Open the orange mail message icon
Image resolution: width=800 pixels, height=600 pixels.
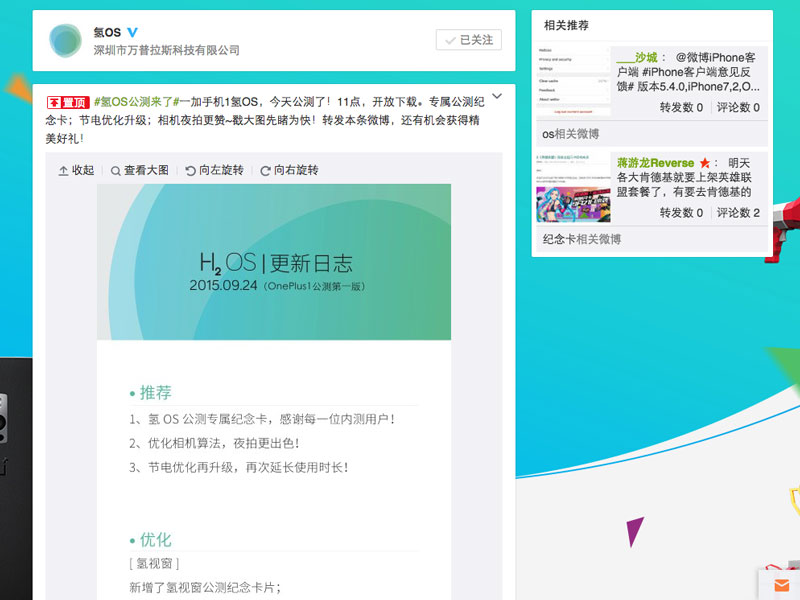pos(782,585)
